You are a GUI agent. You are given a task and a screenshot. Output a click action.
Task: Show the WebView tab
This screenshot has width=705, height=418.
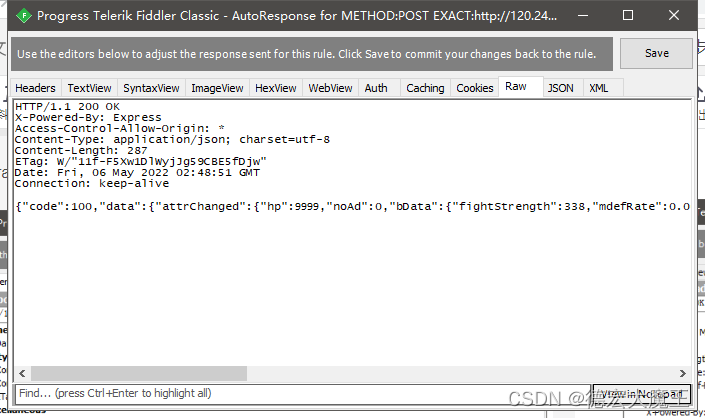point(330,88)
